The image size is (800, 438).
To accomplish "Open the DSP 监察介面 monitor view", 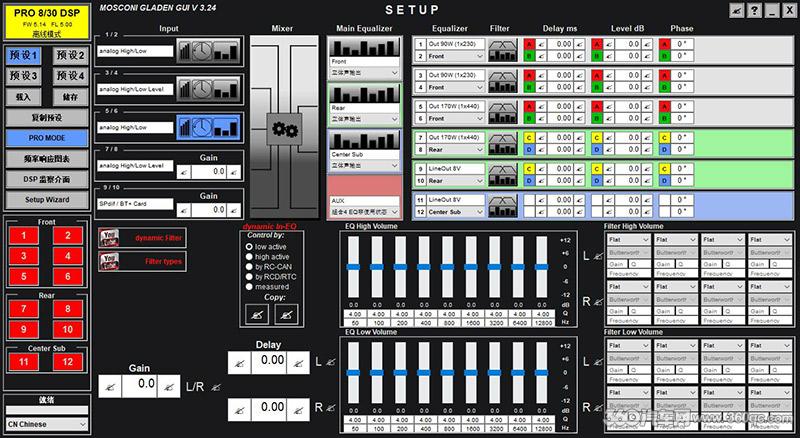I will click(47, 179).
